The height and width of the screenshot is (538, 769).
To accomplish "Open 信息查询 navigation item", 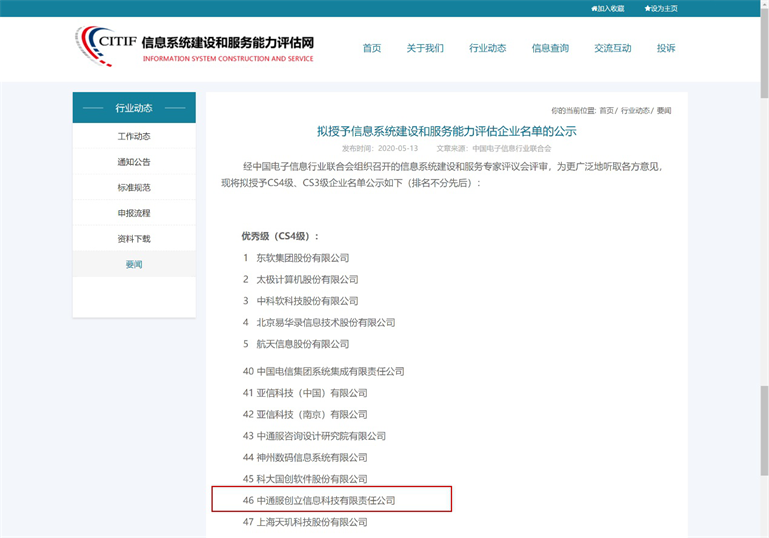I will tap(550, 48).
